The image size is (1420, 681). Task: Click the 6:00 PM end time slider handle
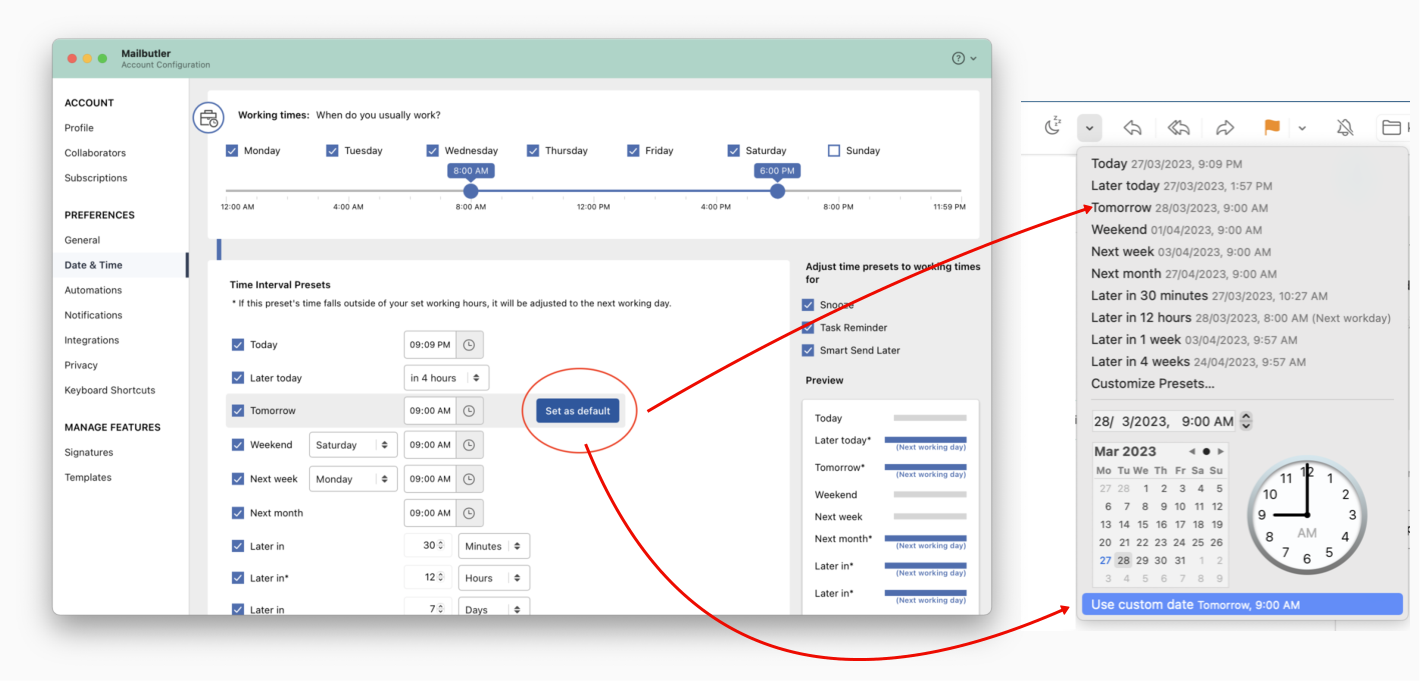[777, 191]
